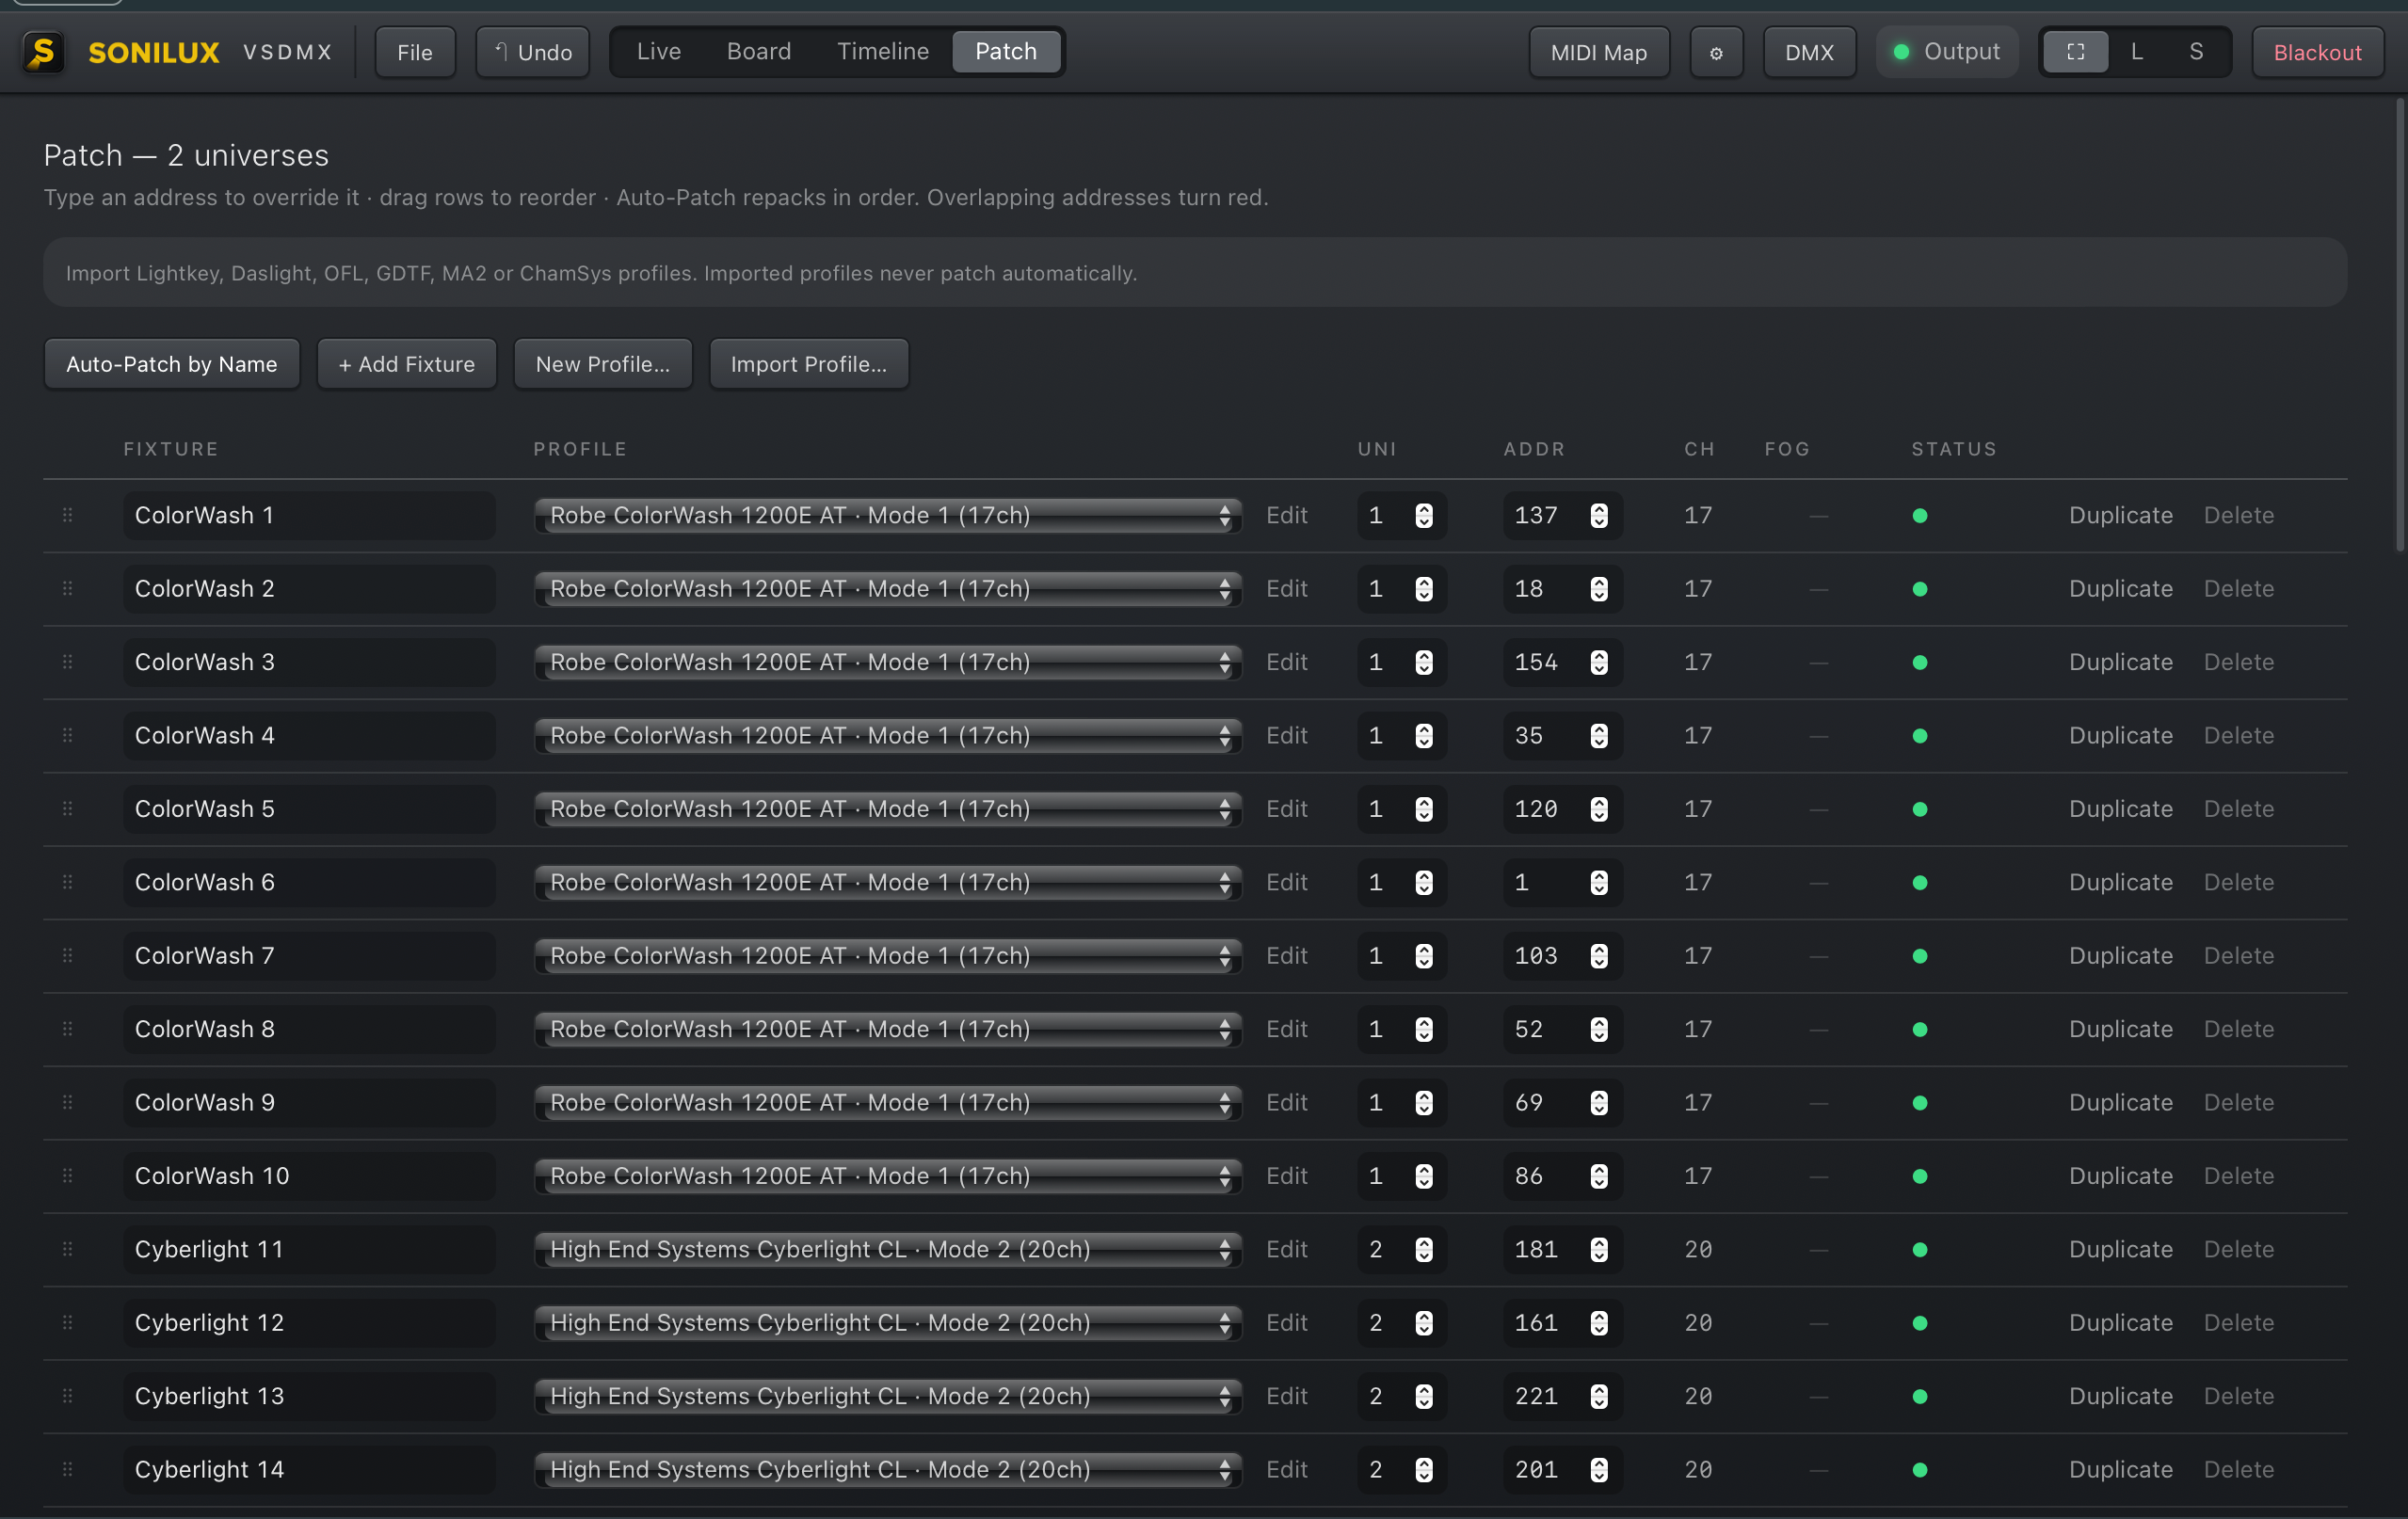
Task: Click the Cyberlight 12 name field
Action: coord(310,1323)
